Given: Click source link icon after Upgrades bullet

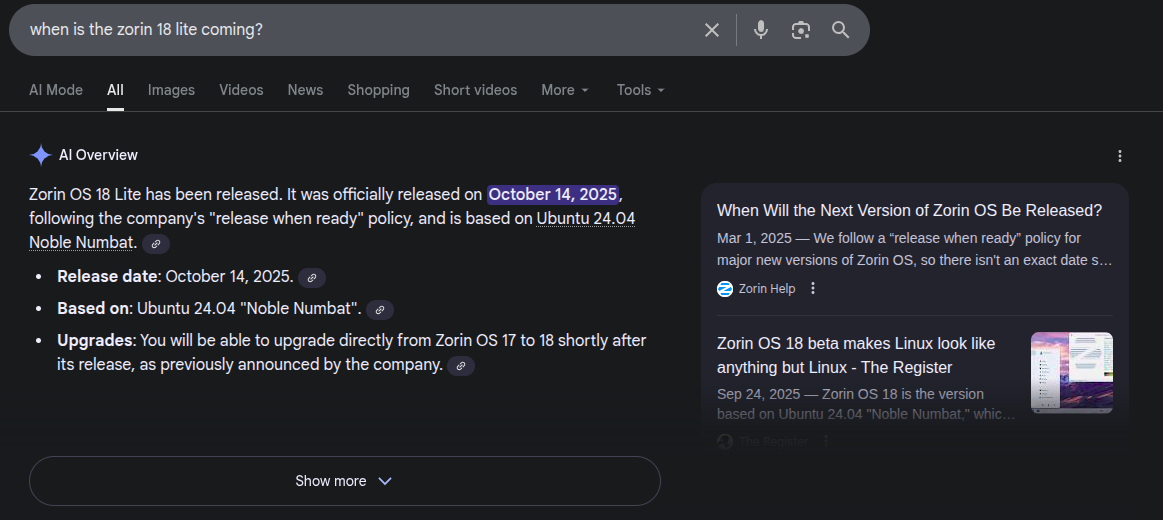Looking at the screenshot, I should pos(461,366).
